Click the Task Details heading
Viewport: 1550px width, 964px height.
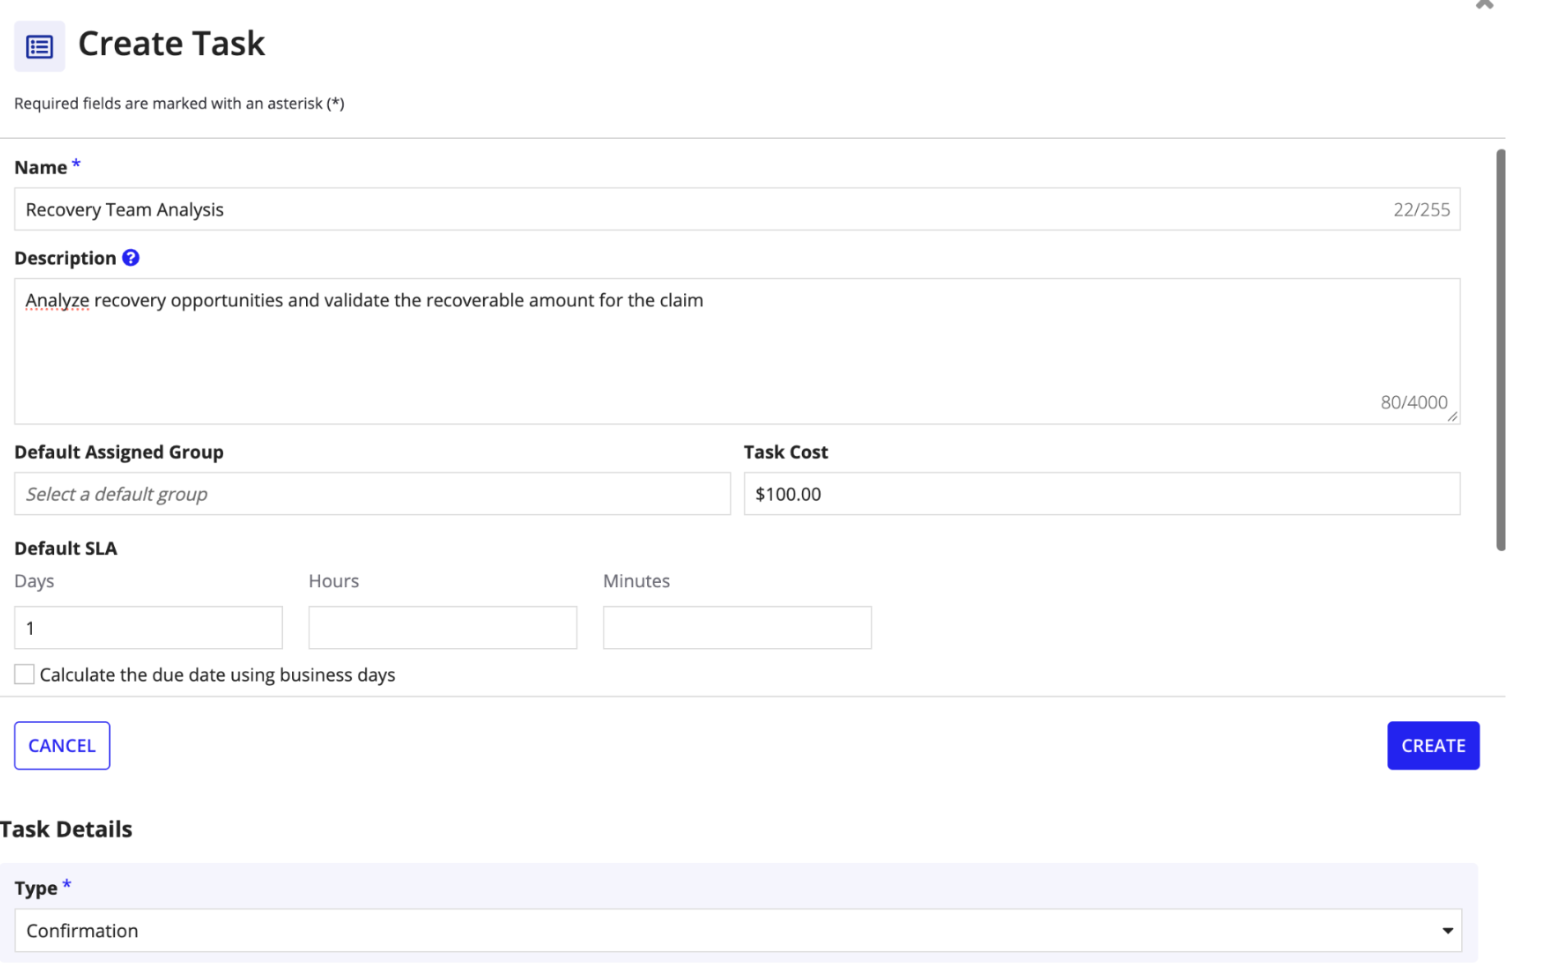(x=66, y=830)
